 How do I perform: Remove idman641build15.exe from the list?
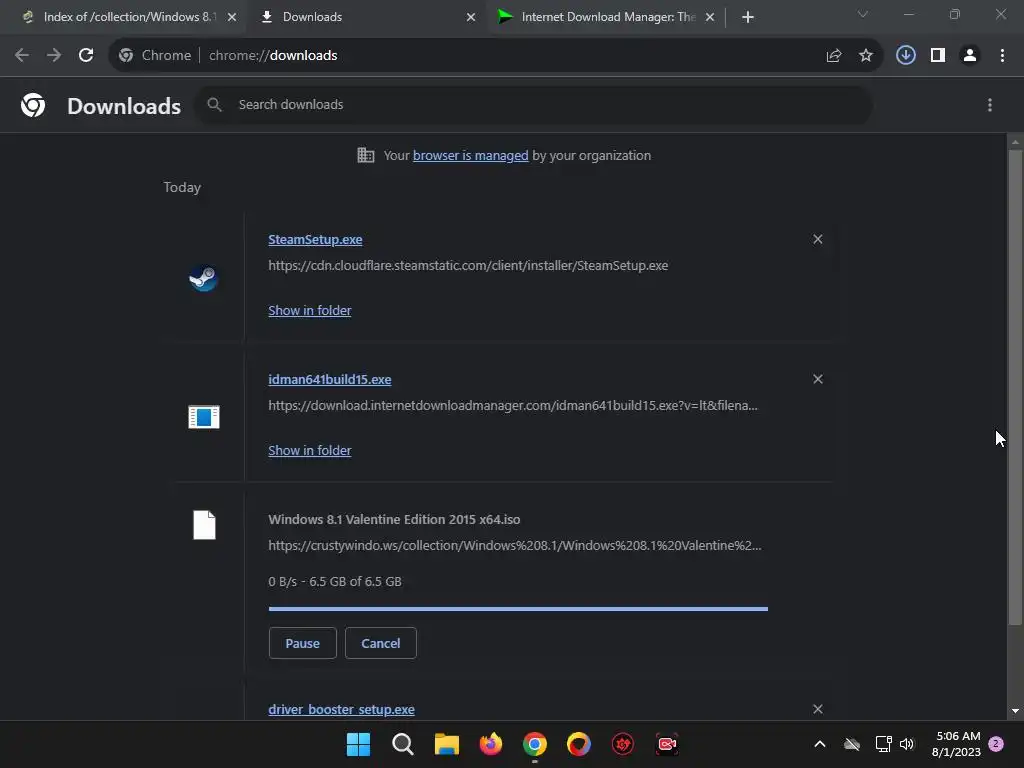pyautogui.click(x=818, y=379)
